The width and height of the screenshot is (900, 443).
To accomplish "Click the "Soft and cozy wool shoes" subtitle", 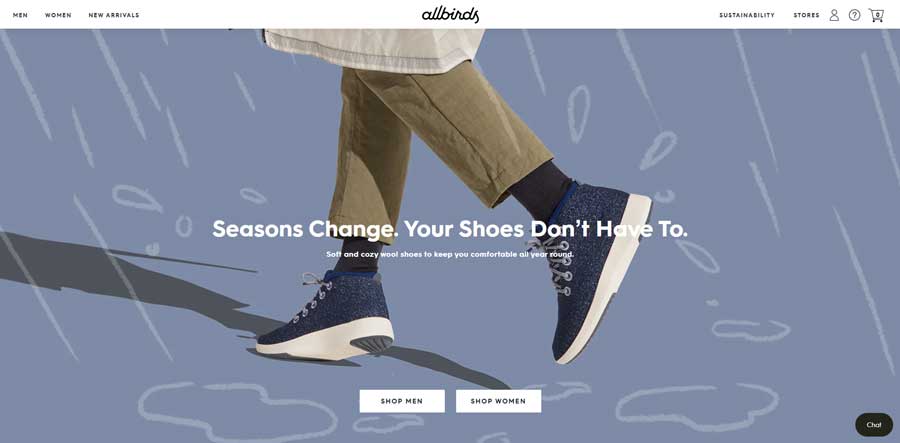I will [450, 254].
